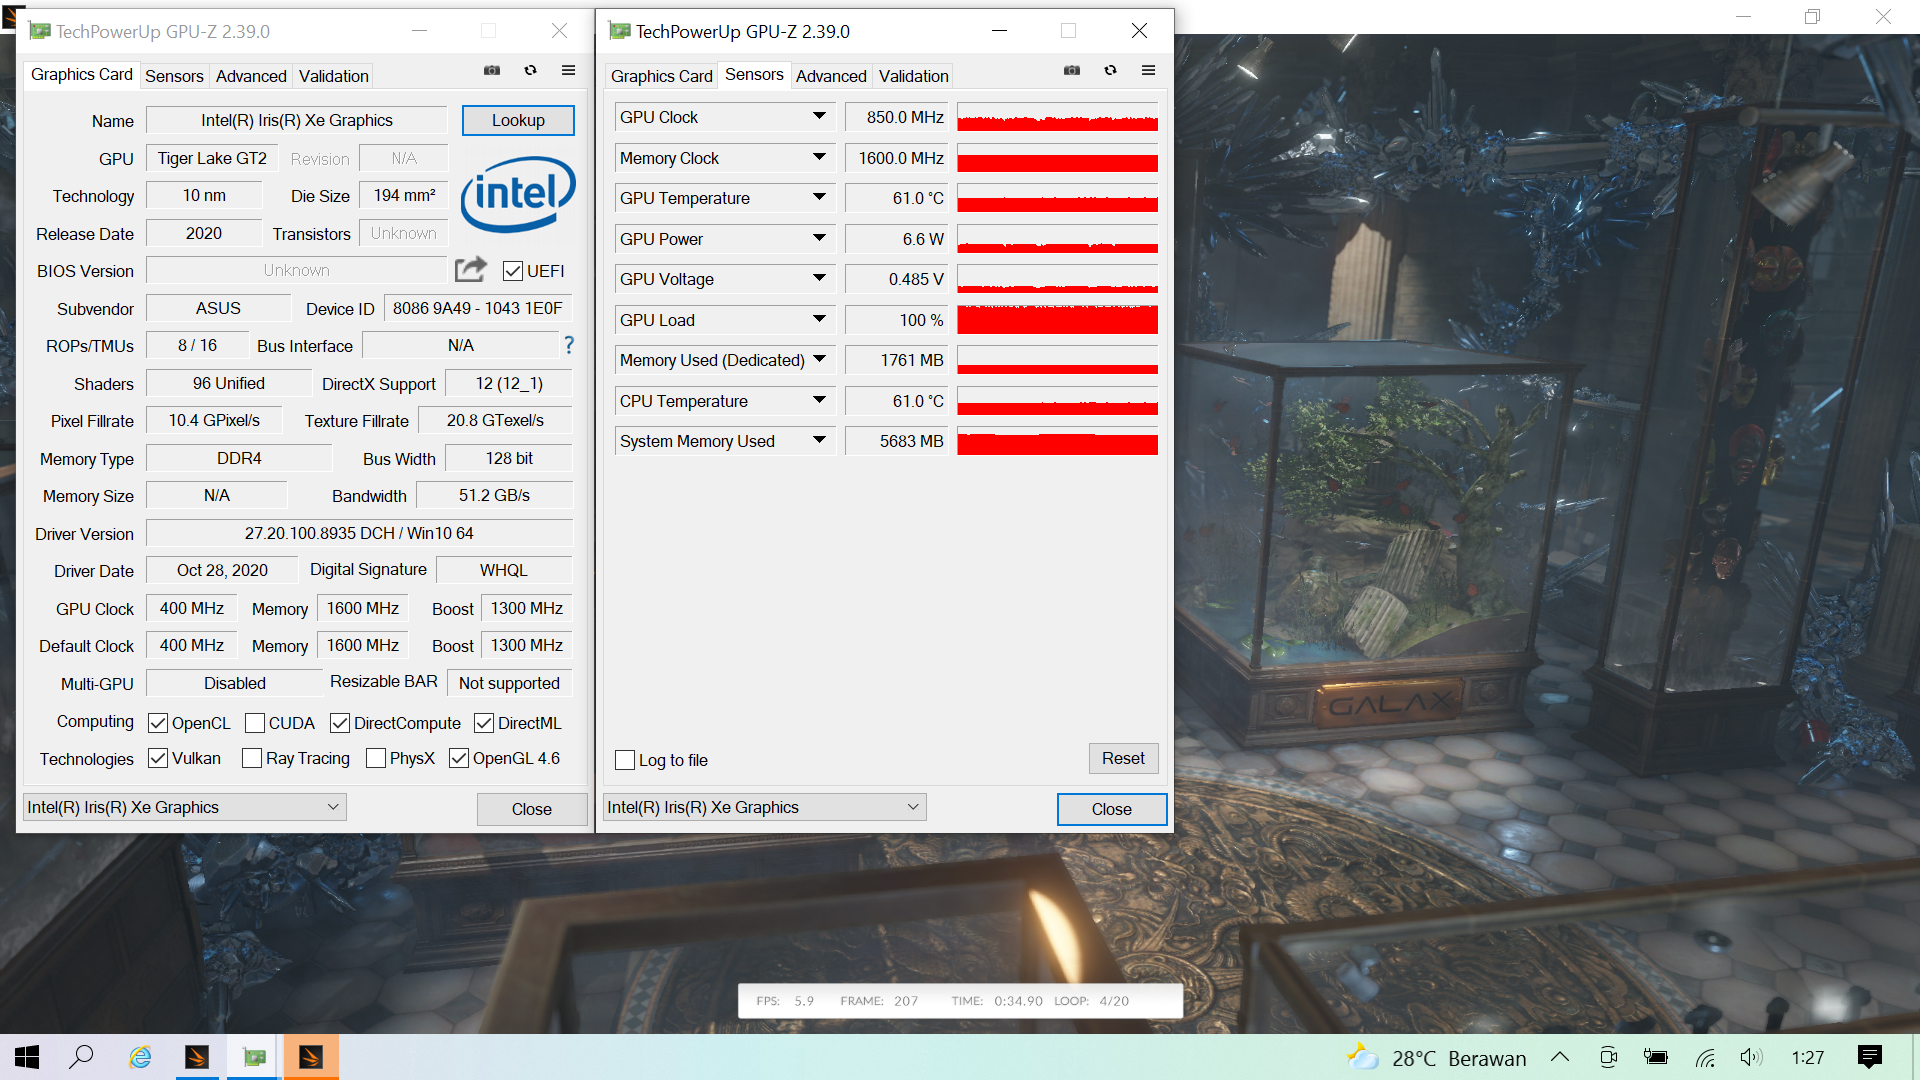
Task: Enable the PhysX checkbox
Action: (x=374, y=758)
